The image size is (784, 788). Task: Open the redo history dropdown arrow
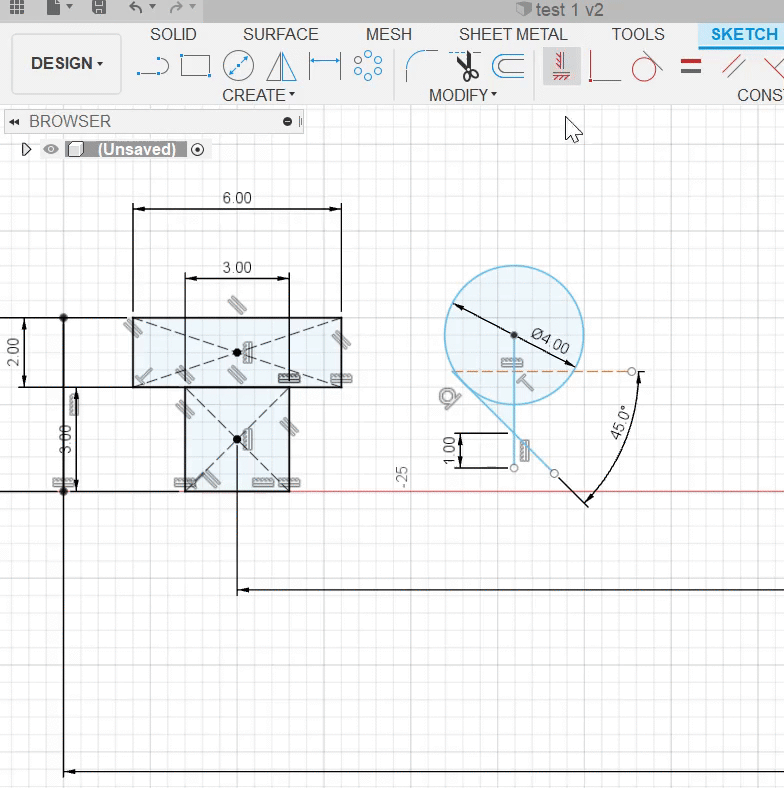click(192, 7)
